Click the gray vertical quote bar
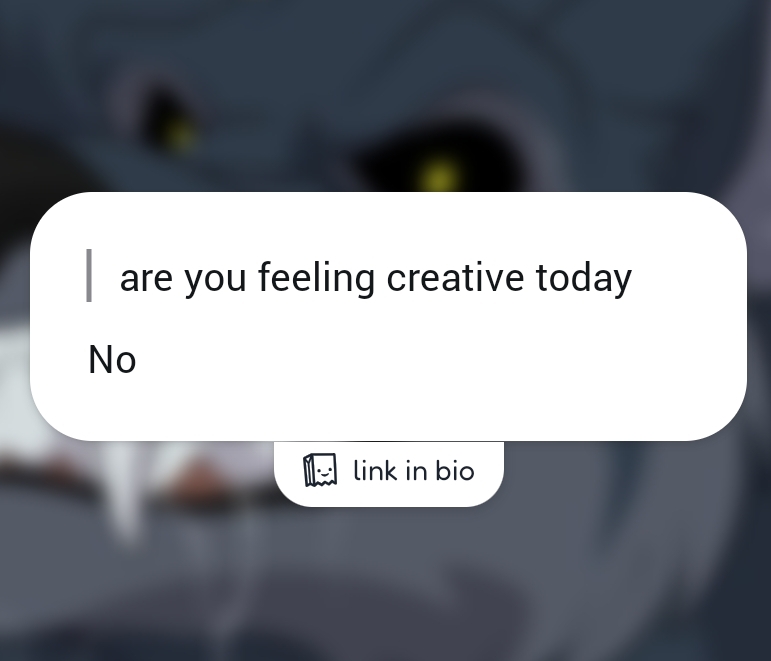 pyautogui.click(x=89, y=275)
